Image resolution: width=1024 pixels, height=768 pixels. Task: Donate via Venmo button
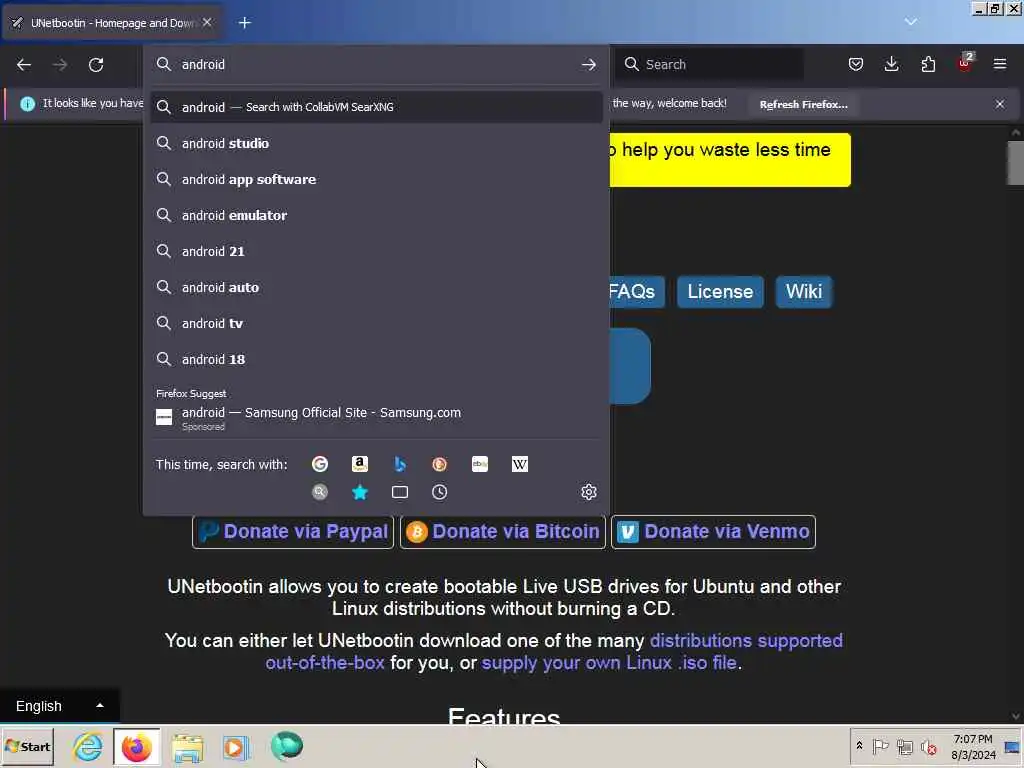pos(713,532)
